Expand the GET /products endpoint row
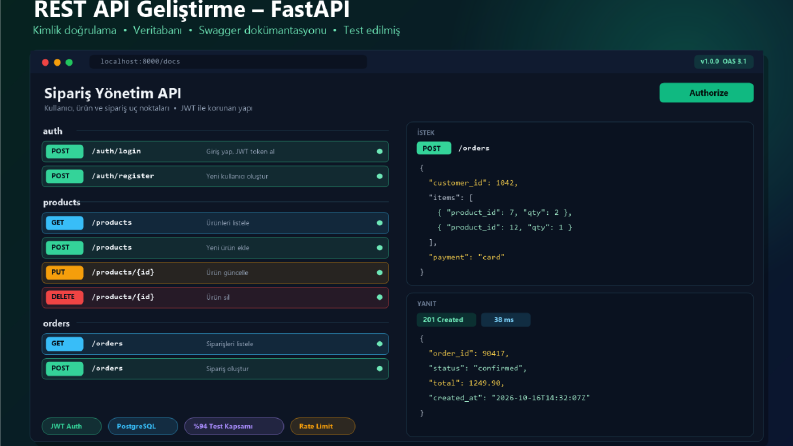This screenshot has height=446, width=793. [x=215, y=222]
